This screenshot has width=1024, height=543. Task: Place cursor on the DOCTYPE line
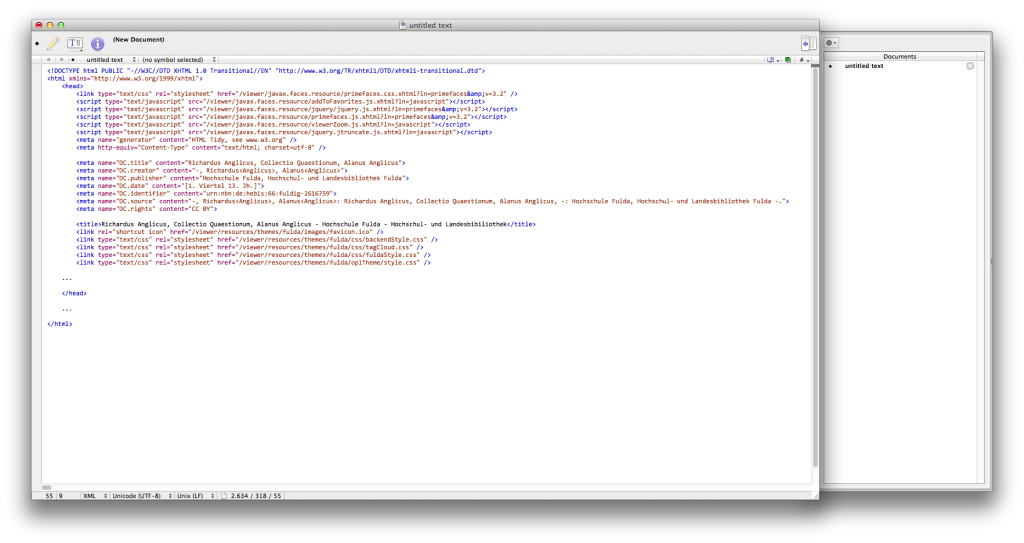tap(266, 71)
